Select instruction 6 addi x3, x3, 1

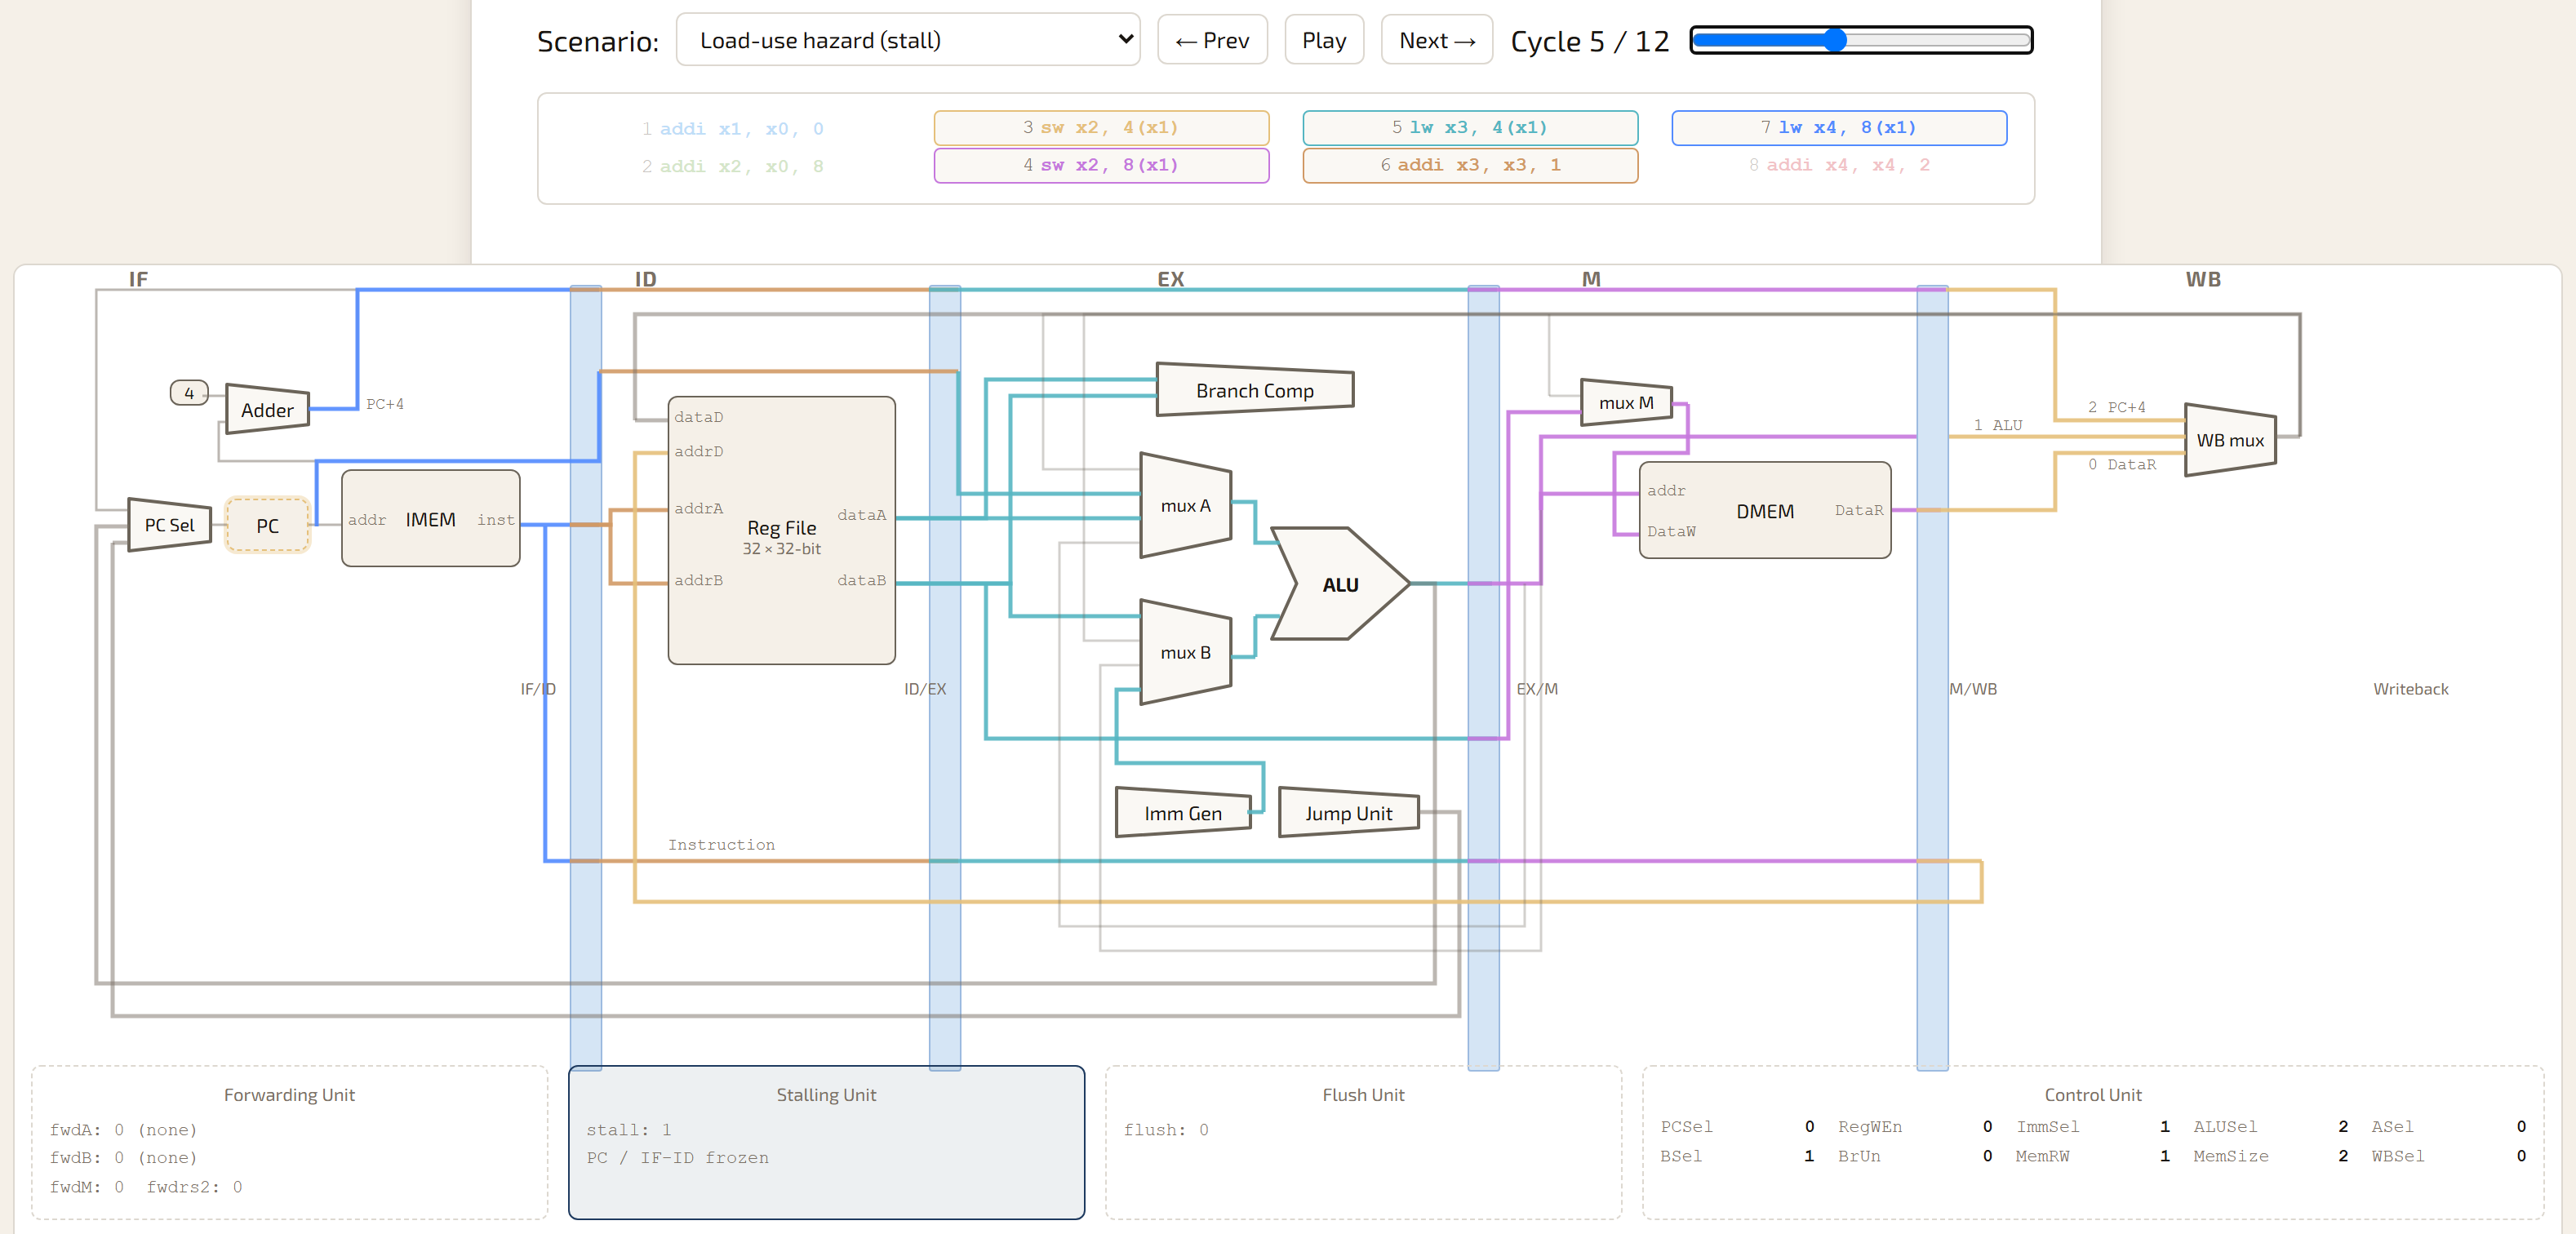1470,165
